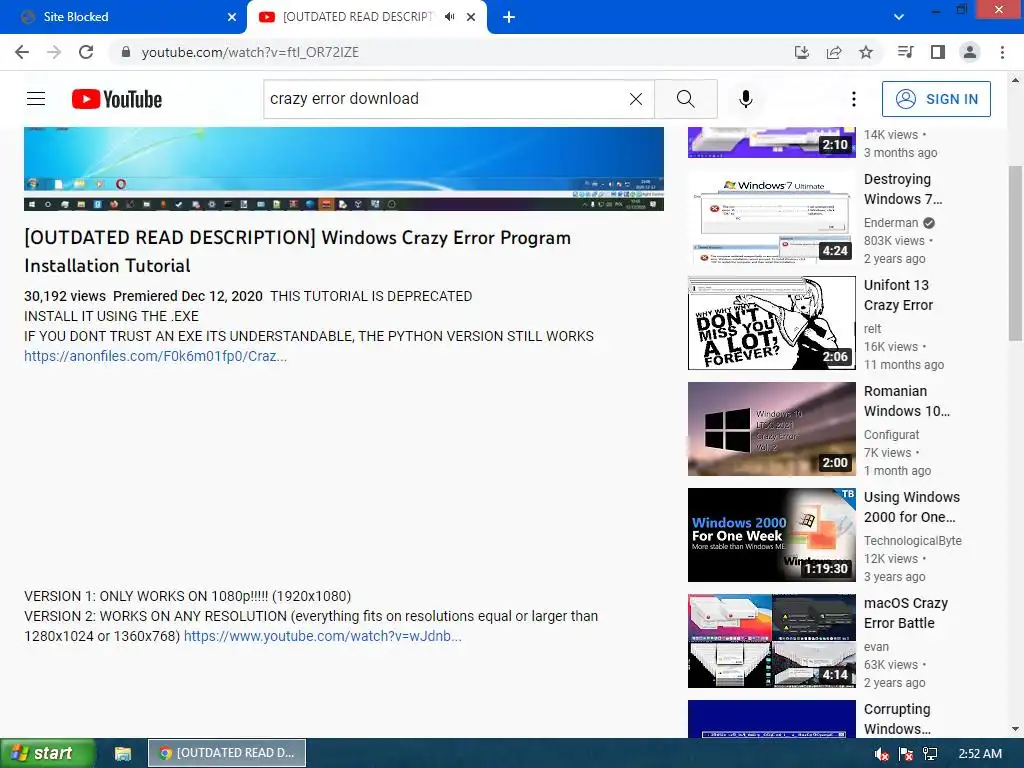
Task: Open relt channel name
Action: (x=872, y=328)
